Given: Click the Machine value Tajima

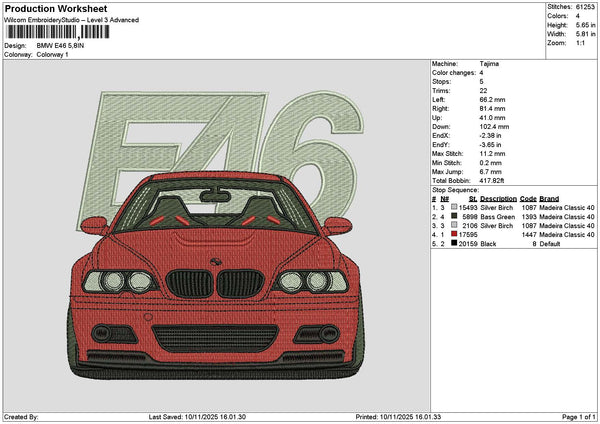Looking at the screenshot, I should tap(490, 63).
